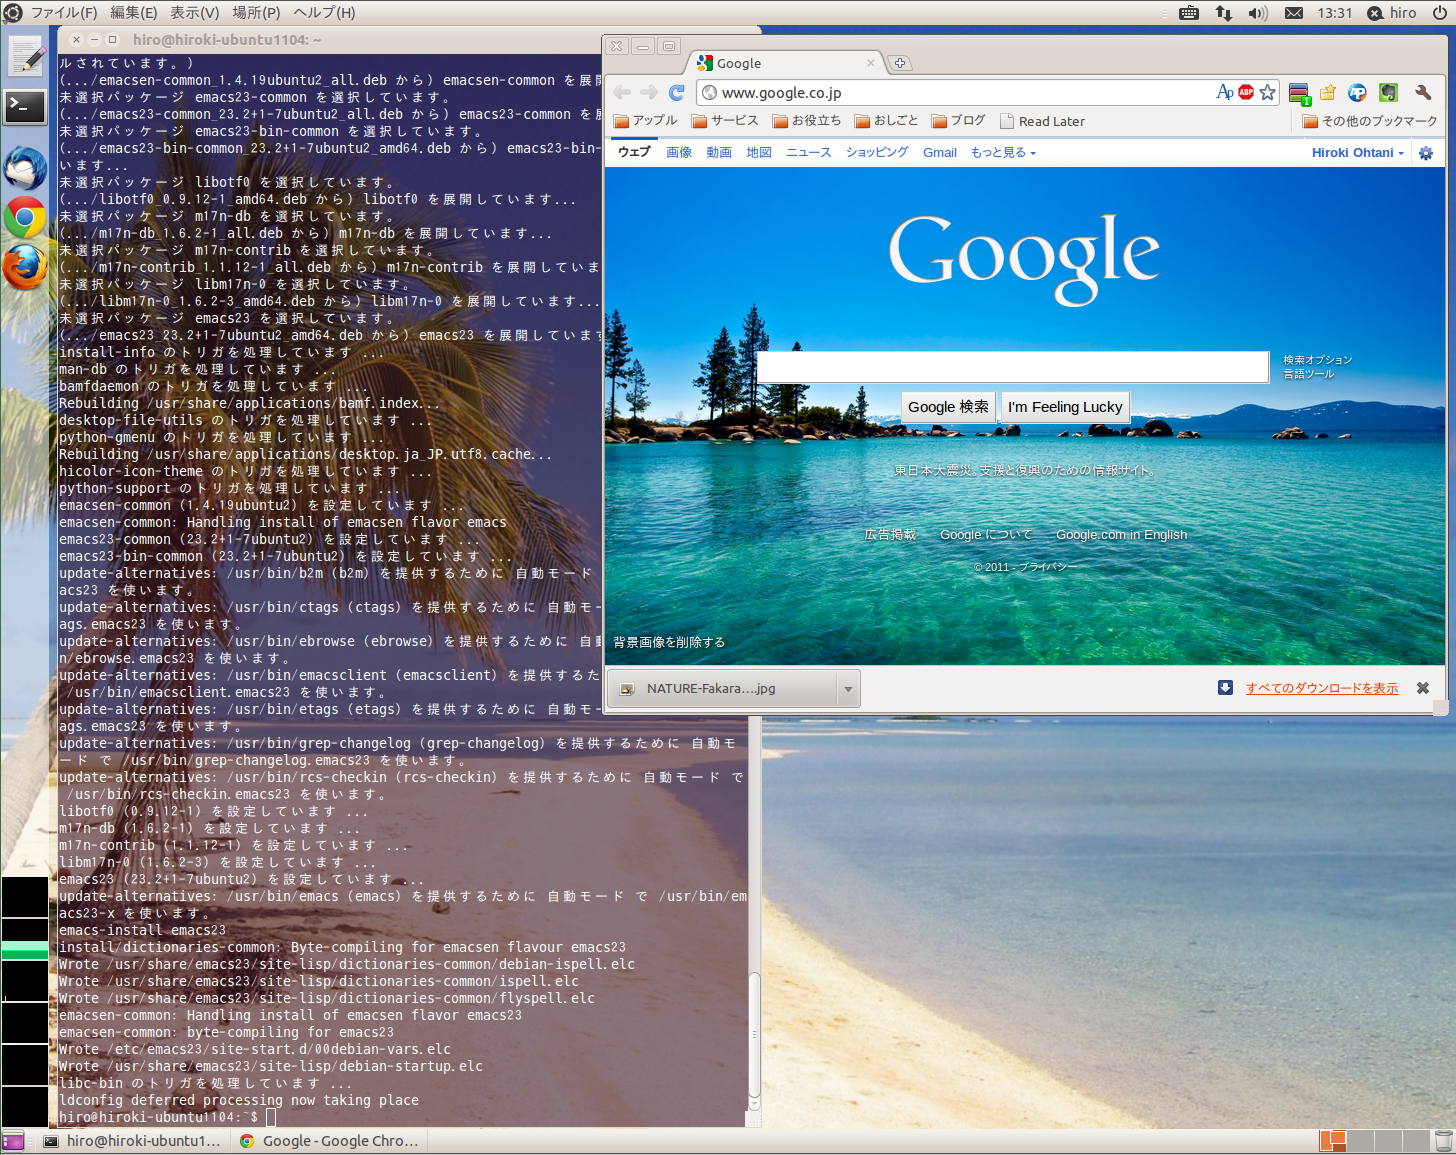Click すべてのダウンロードを表示 link
The image size is (1456, 1155).
[1322, 688]
